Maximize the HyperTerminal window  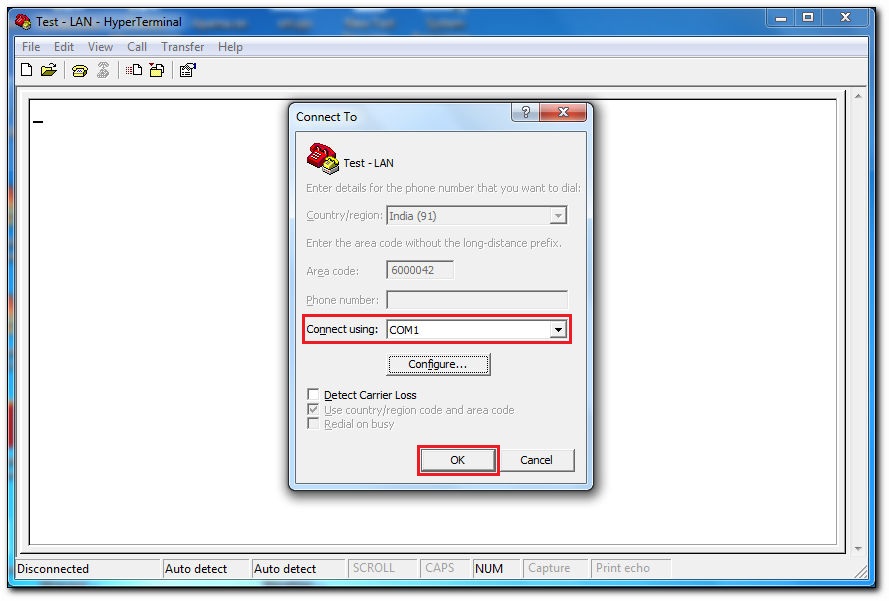808,18
